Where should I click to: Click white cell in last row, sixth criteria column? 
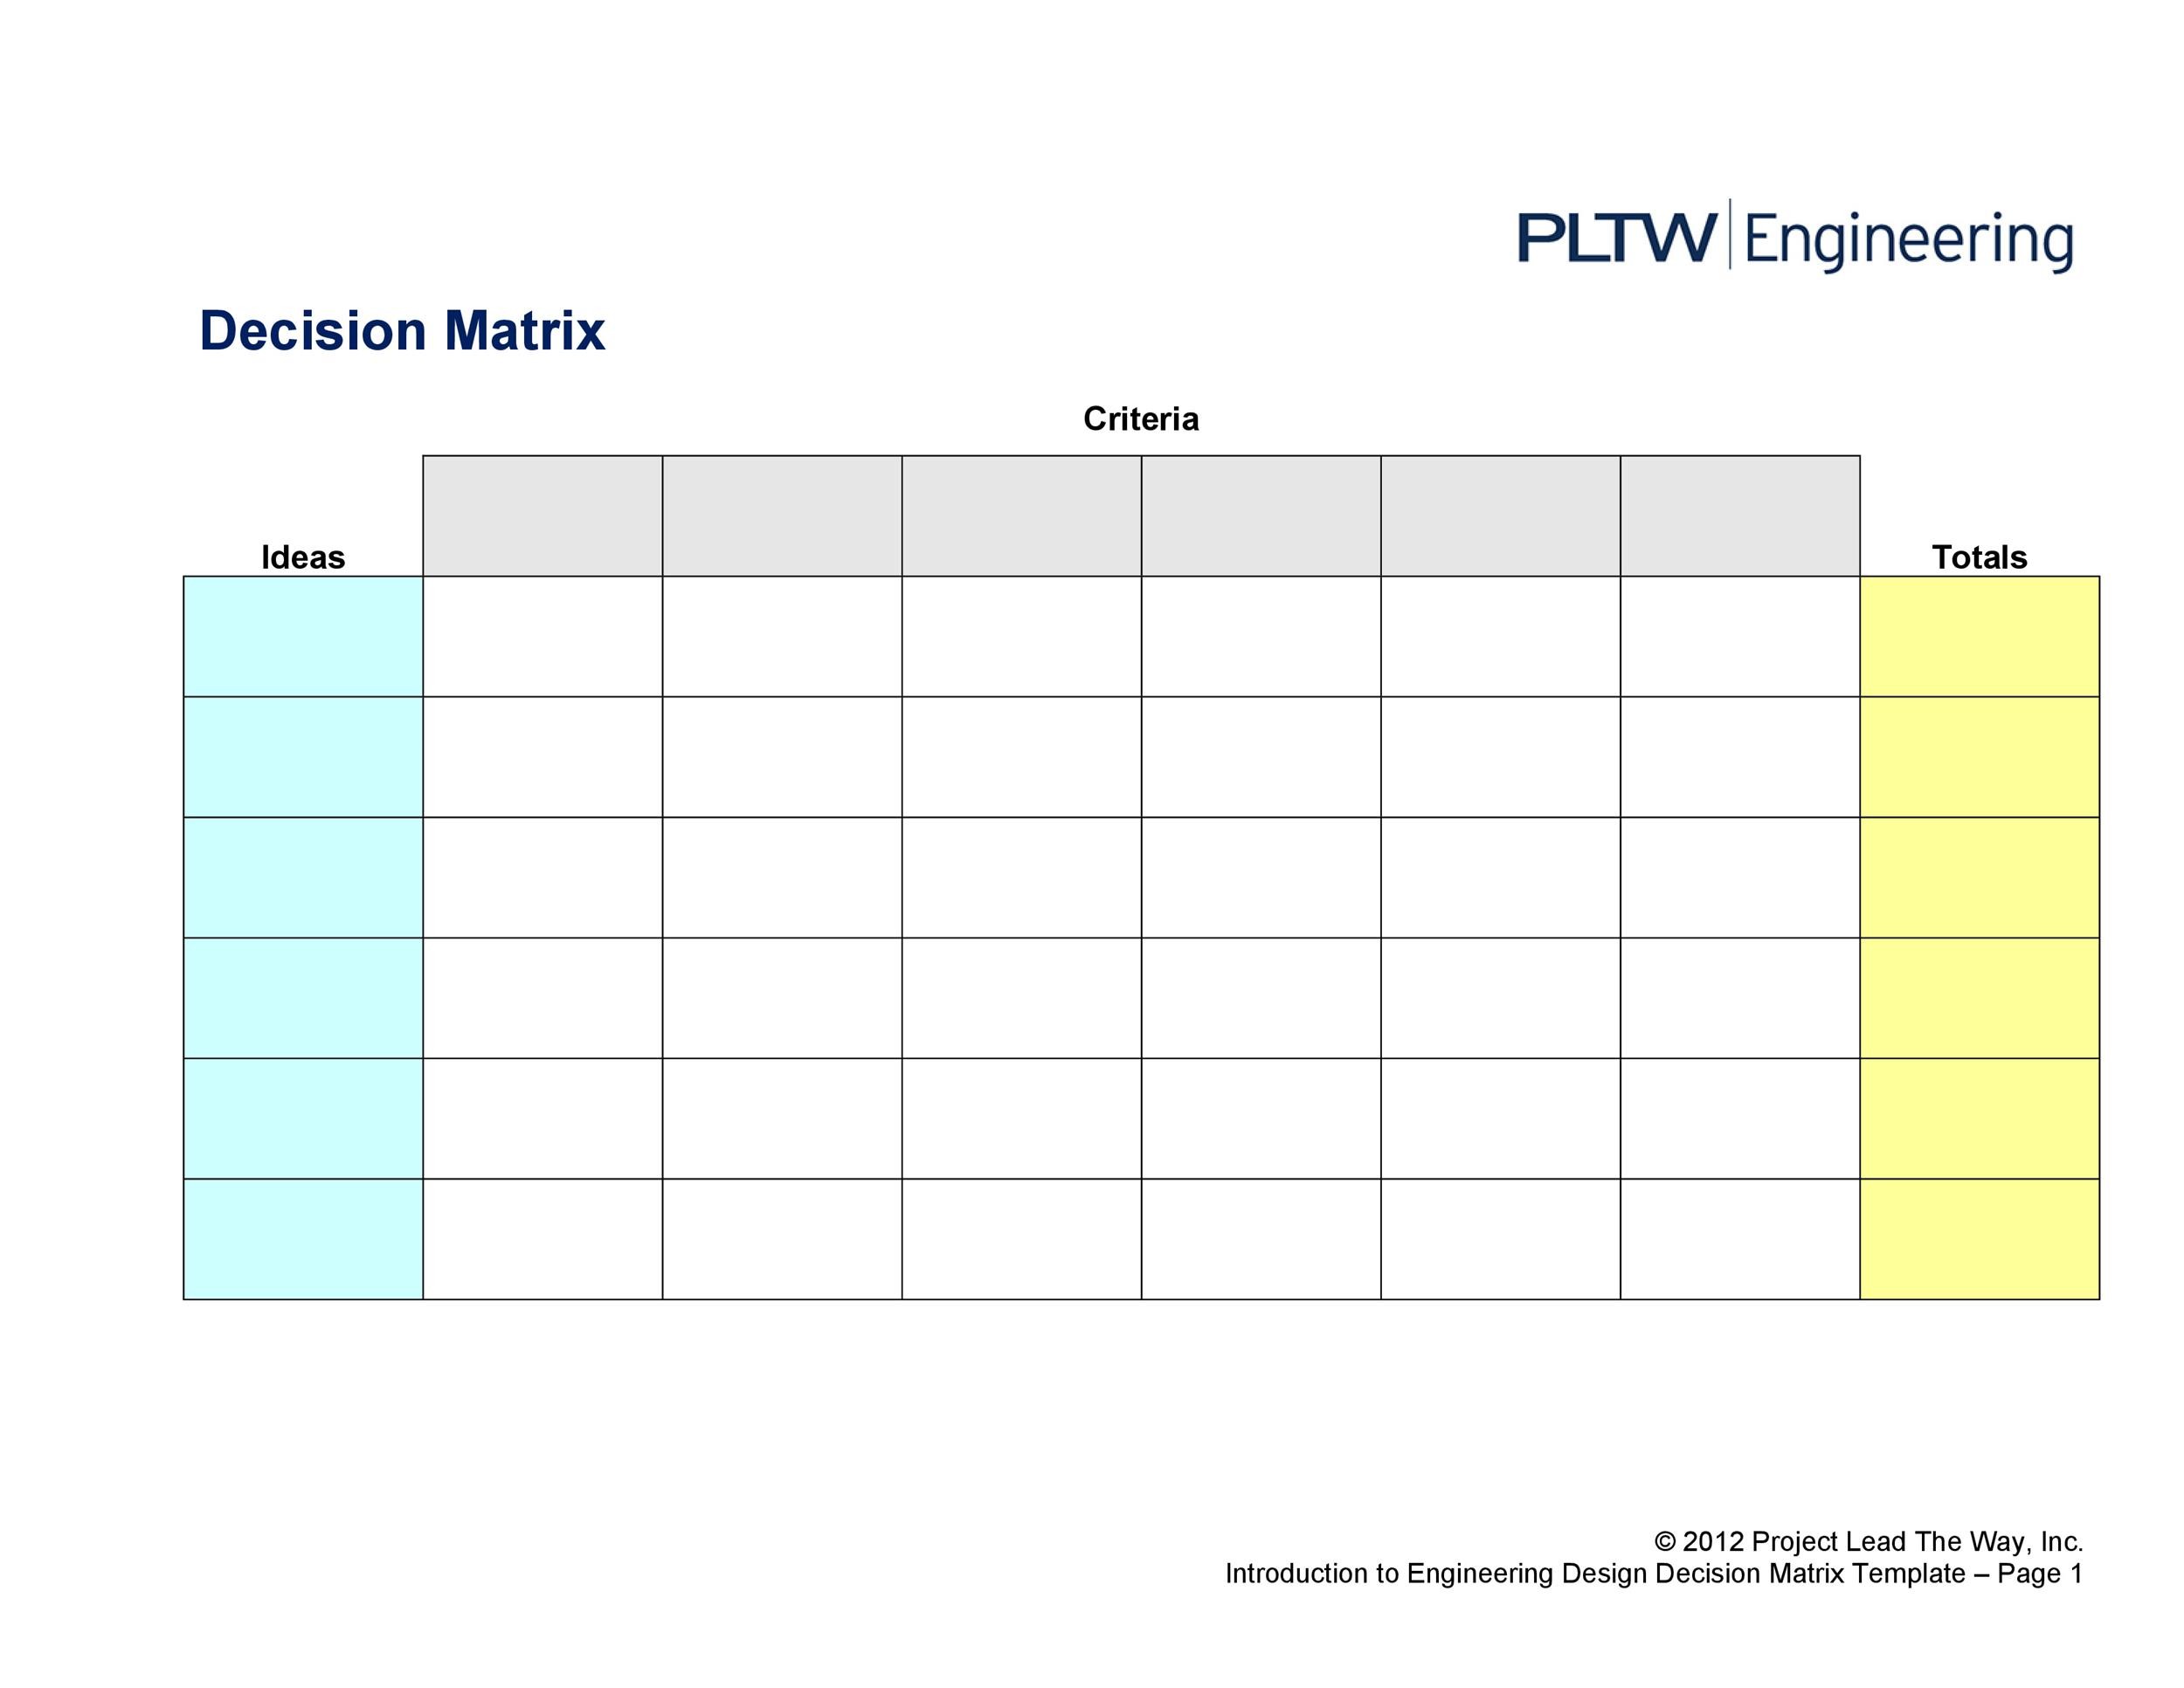(x=1740, y=1239)
